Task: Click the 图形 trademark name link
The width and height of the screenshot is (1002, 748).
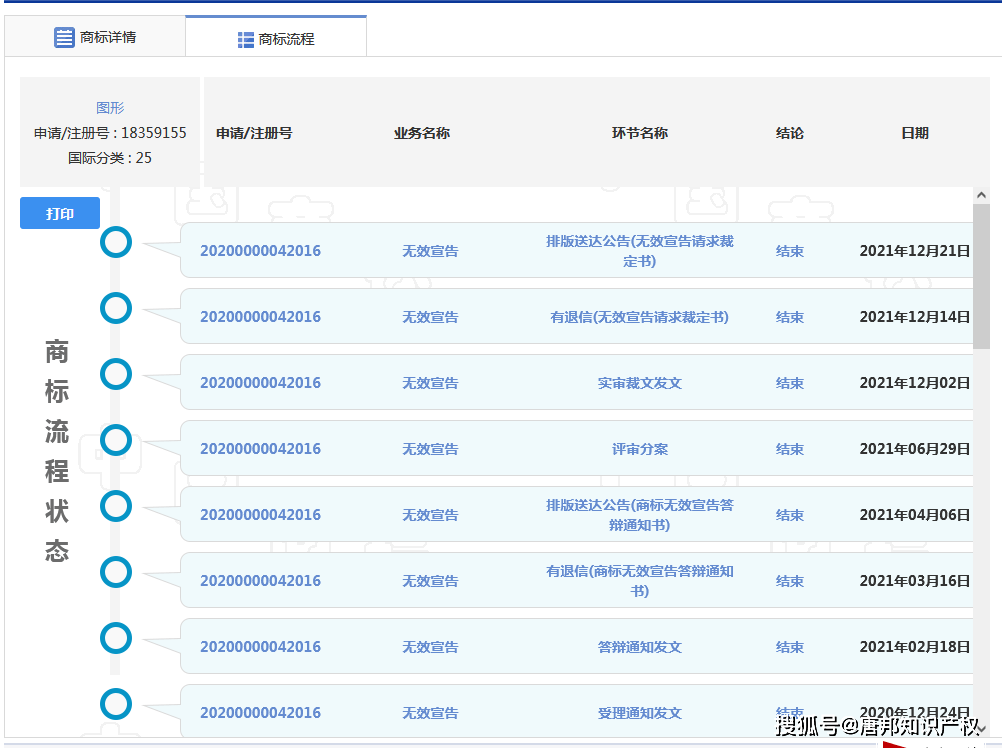Action: click(x=110, y=108)
